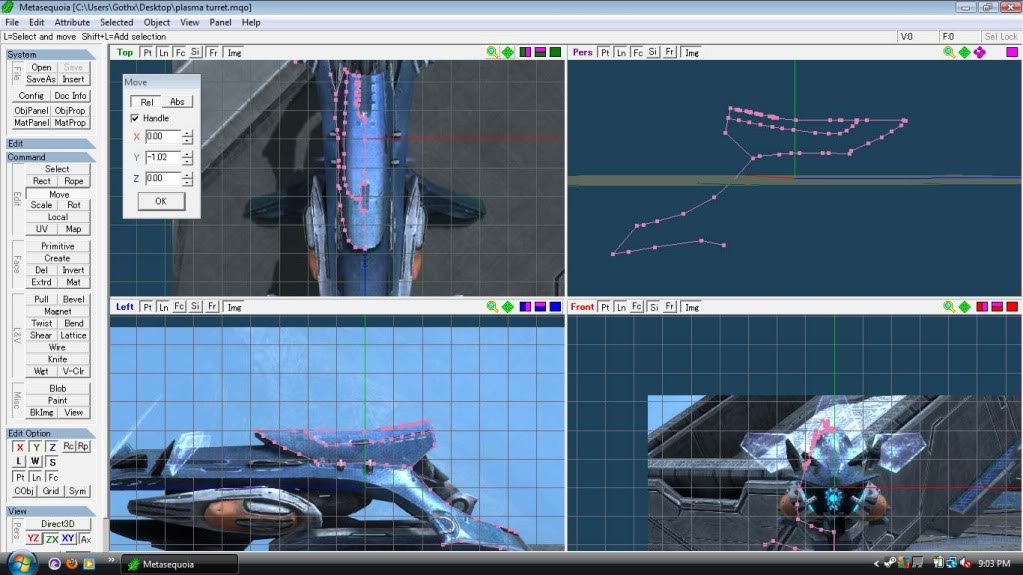Click the horizontal split layout icon in Top view

click(x=540, y=52)
